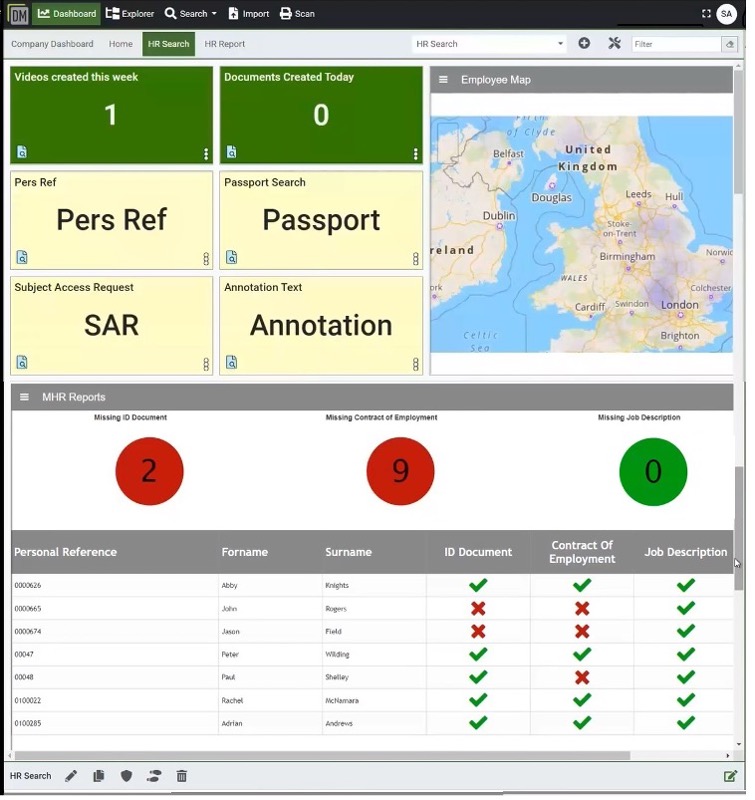Open options menu on Annotation Text tile
The width and height of the screenshot is (755, 800).
pyautogui.click(x=416, y=364)
